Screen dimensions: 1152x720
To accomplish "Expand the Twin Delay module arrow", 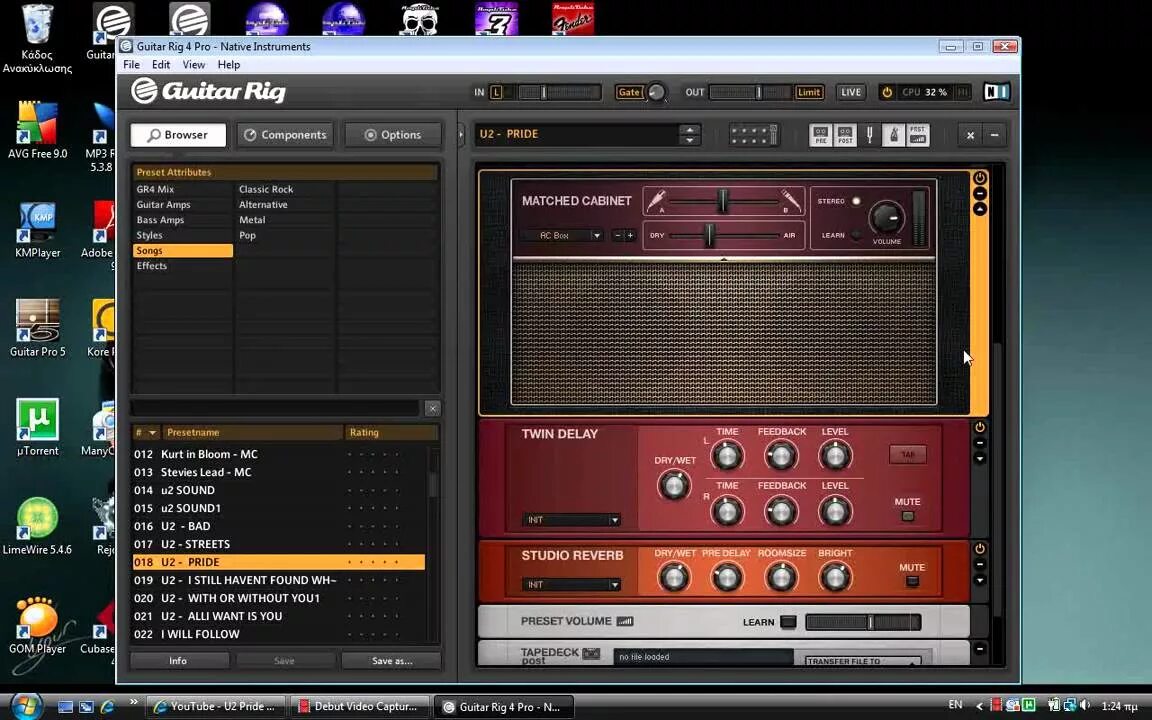I will pos(979,458).
